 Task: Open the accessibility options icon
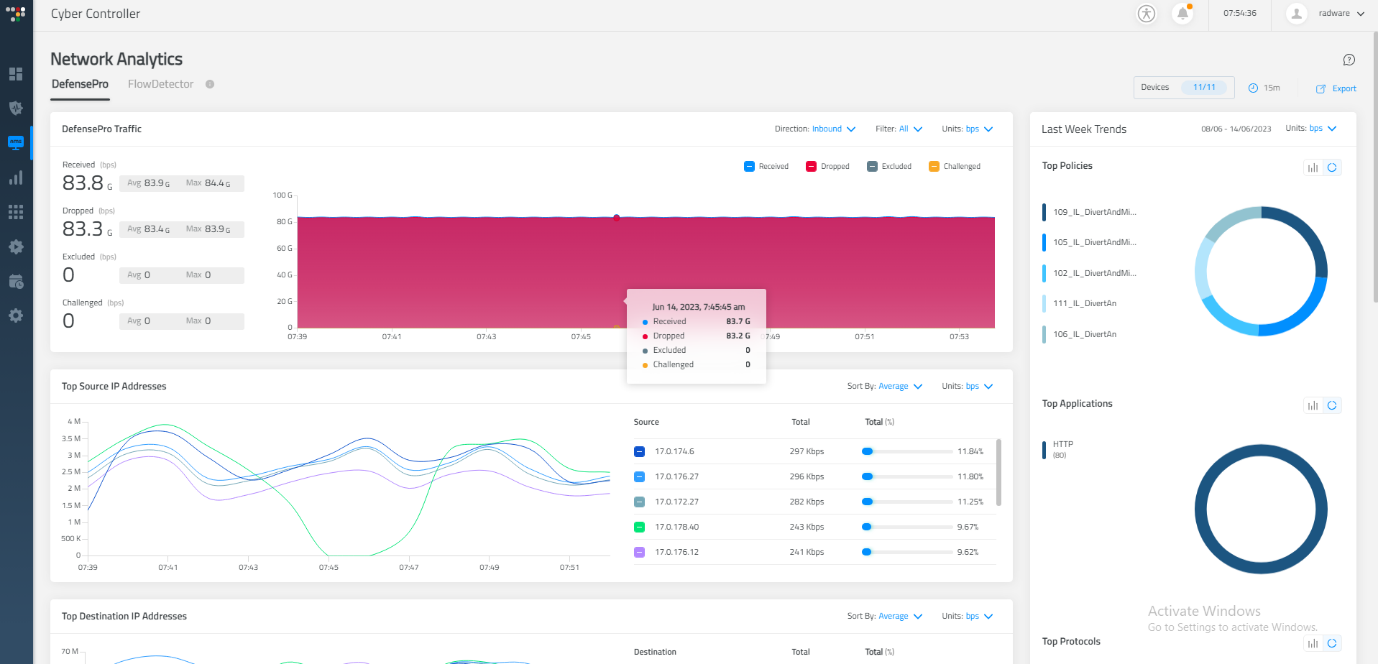tap(1146, 14)
